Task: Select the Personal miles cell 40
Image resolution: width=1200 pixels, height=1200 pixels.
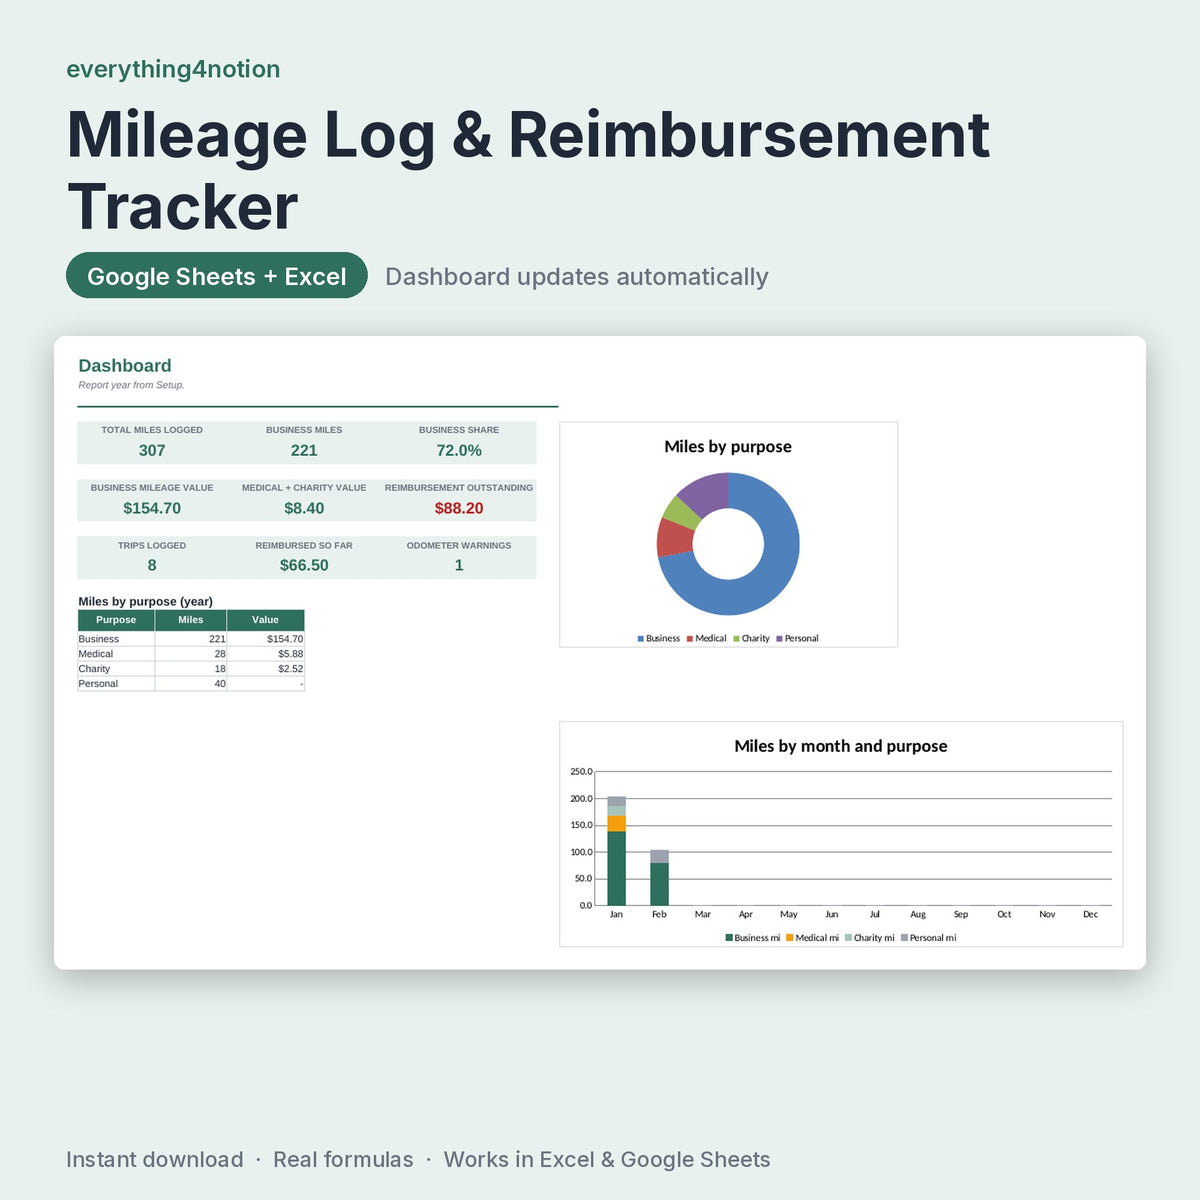Action: [191, 684]
